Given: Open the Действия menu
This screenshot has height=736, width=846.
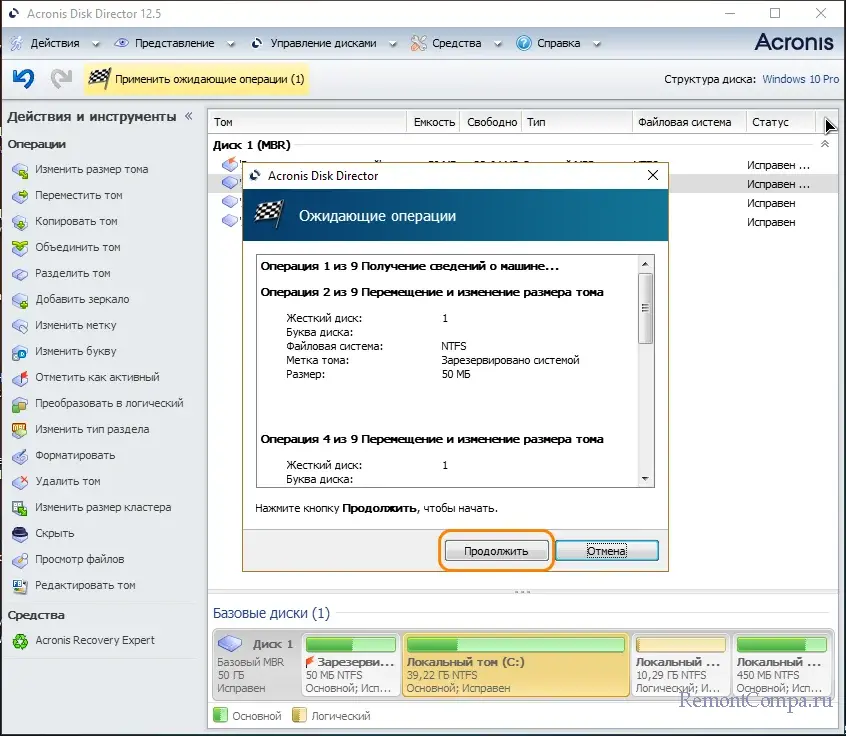Looking at the screenshot, I should 54,43.
